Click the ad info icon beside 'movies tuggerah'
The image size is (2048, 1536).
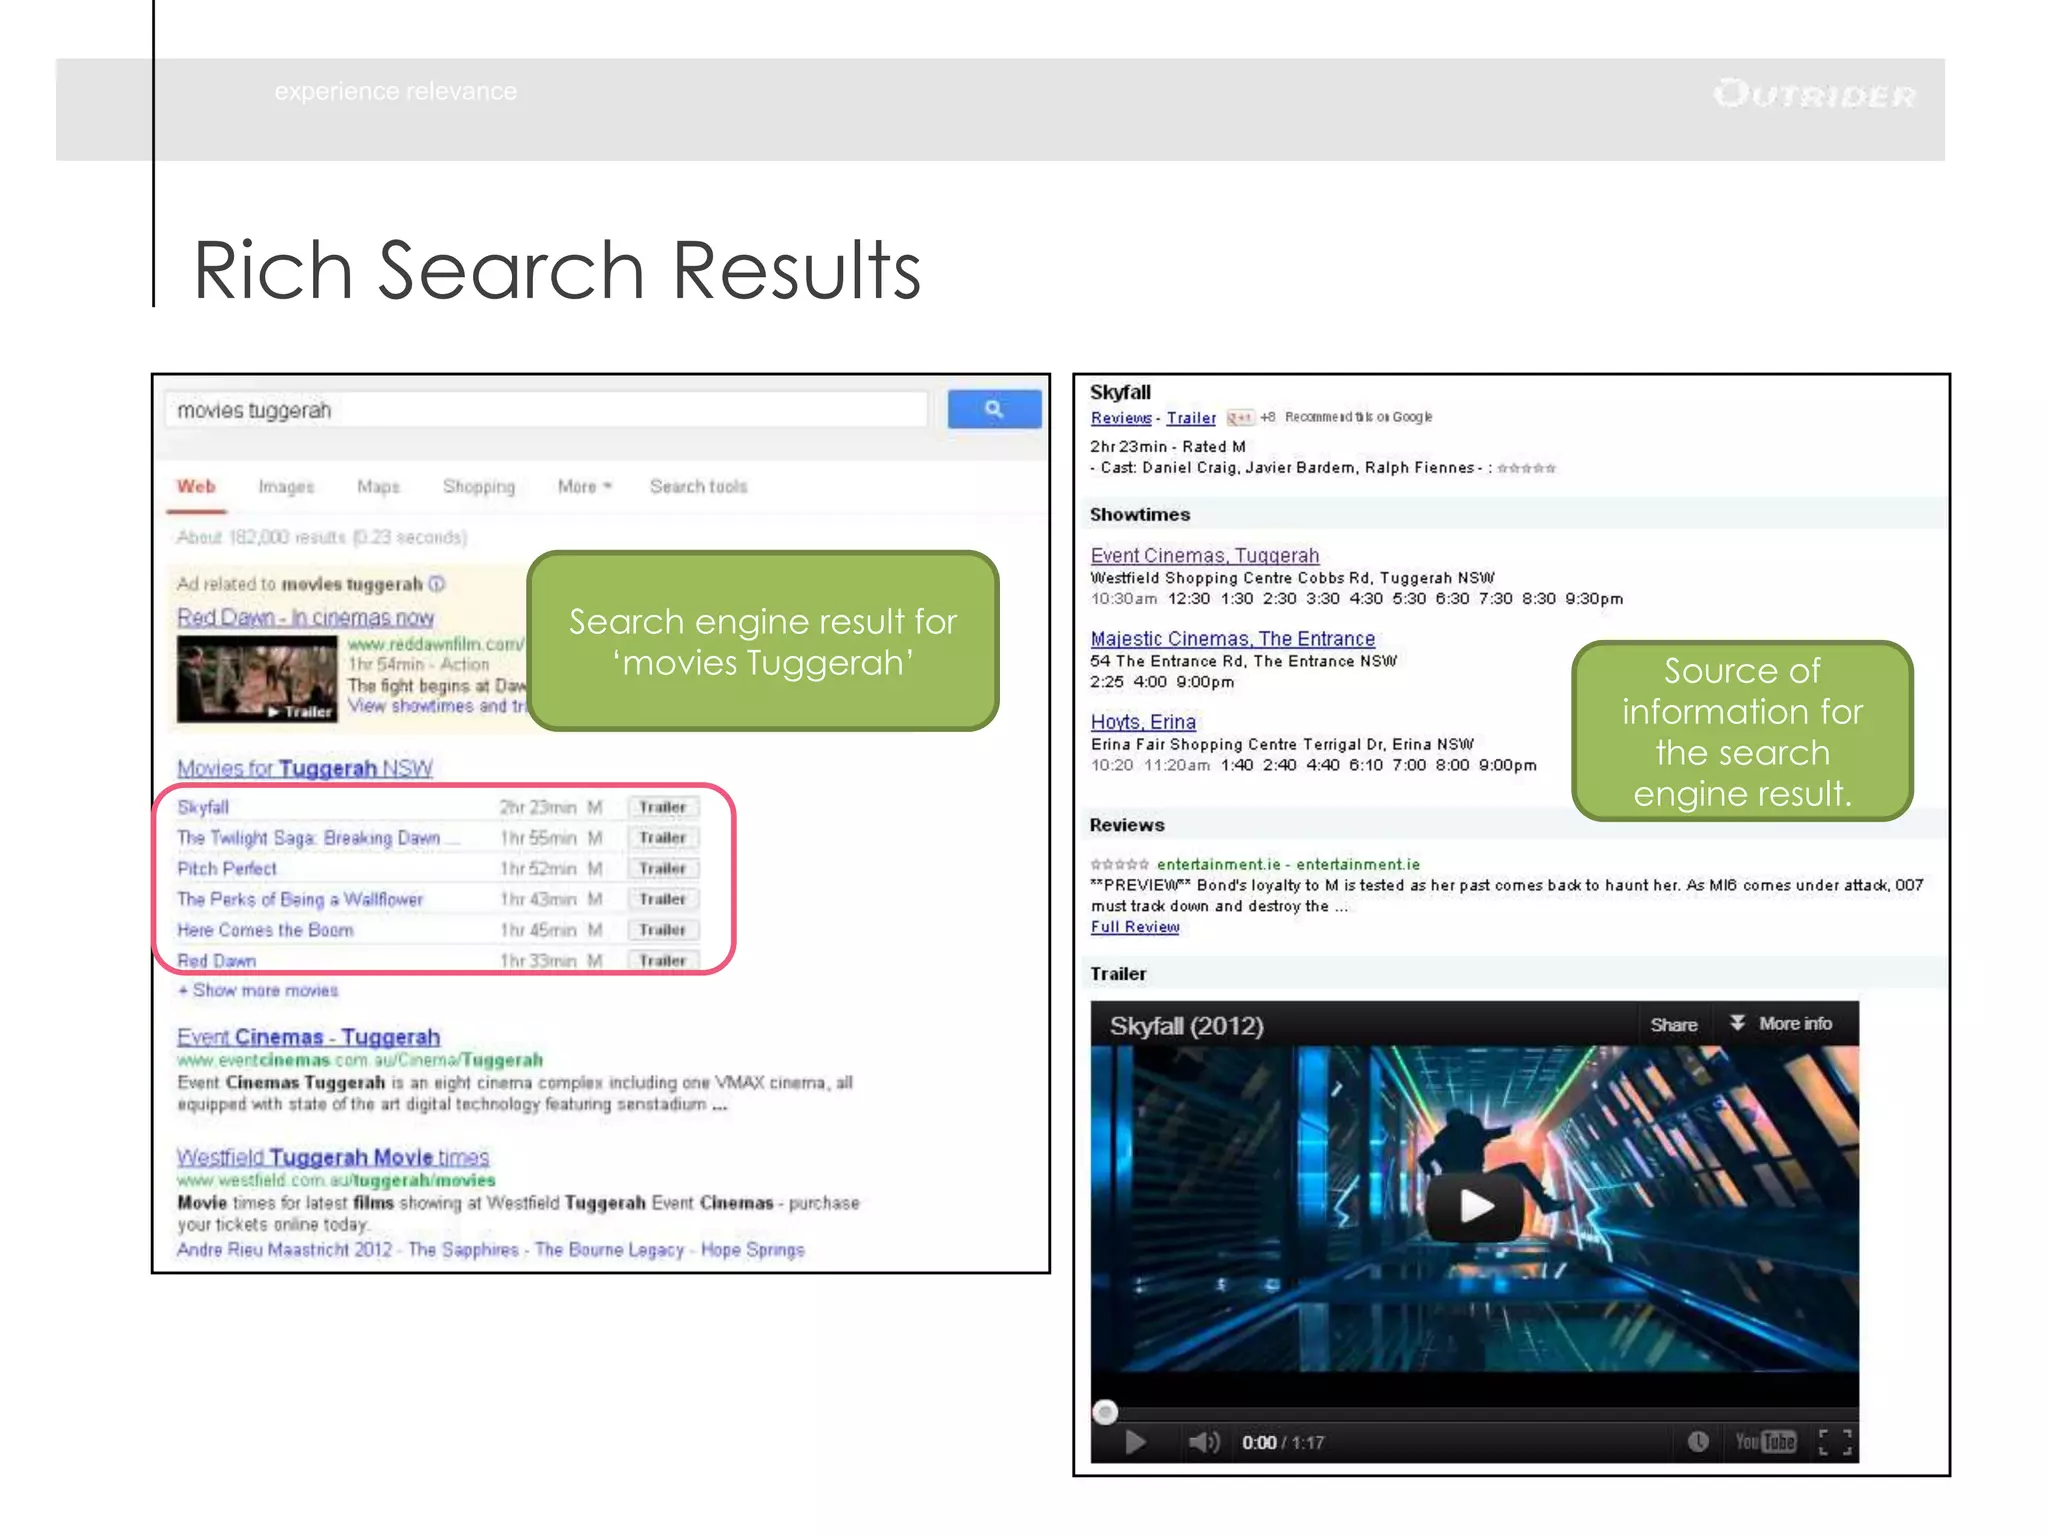pos(437,584)
